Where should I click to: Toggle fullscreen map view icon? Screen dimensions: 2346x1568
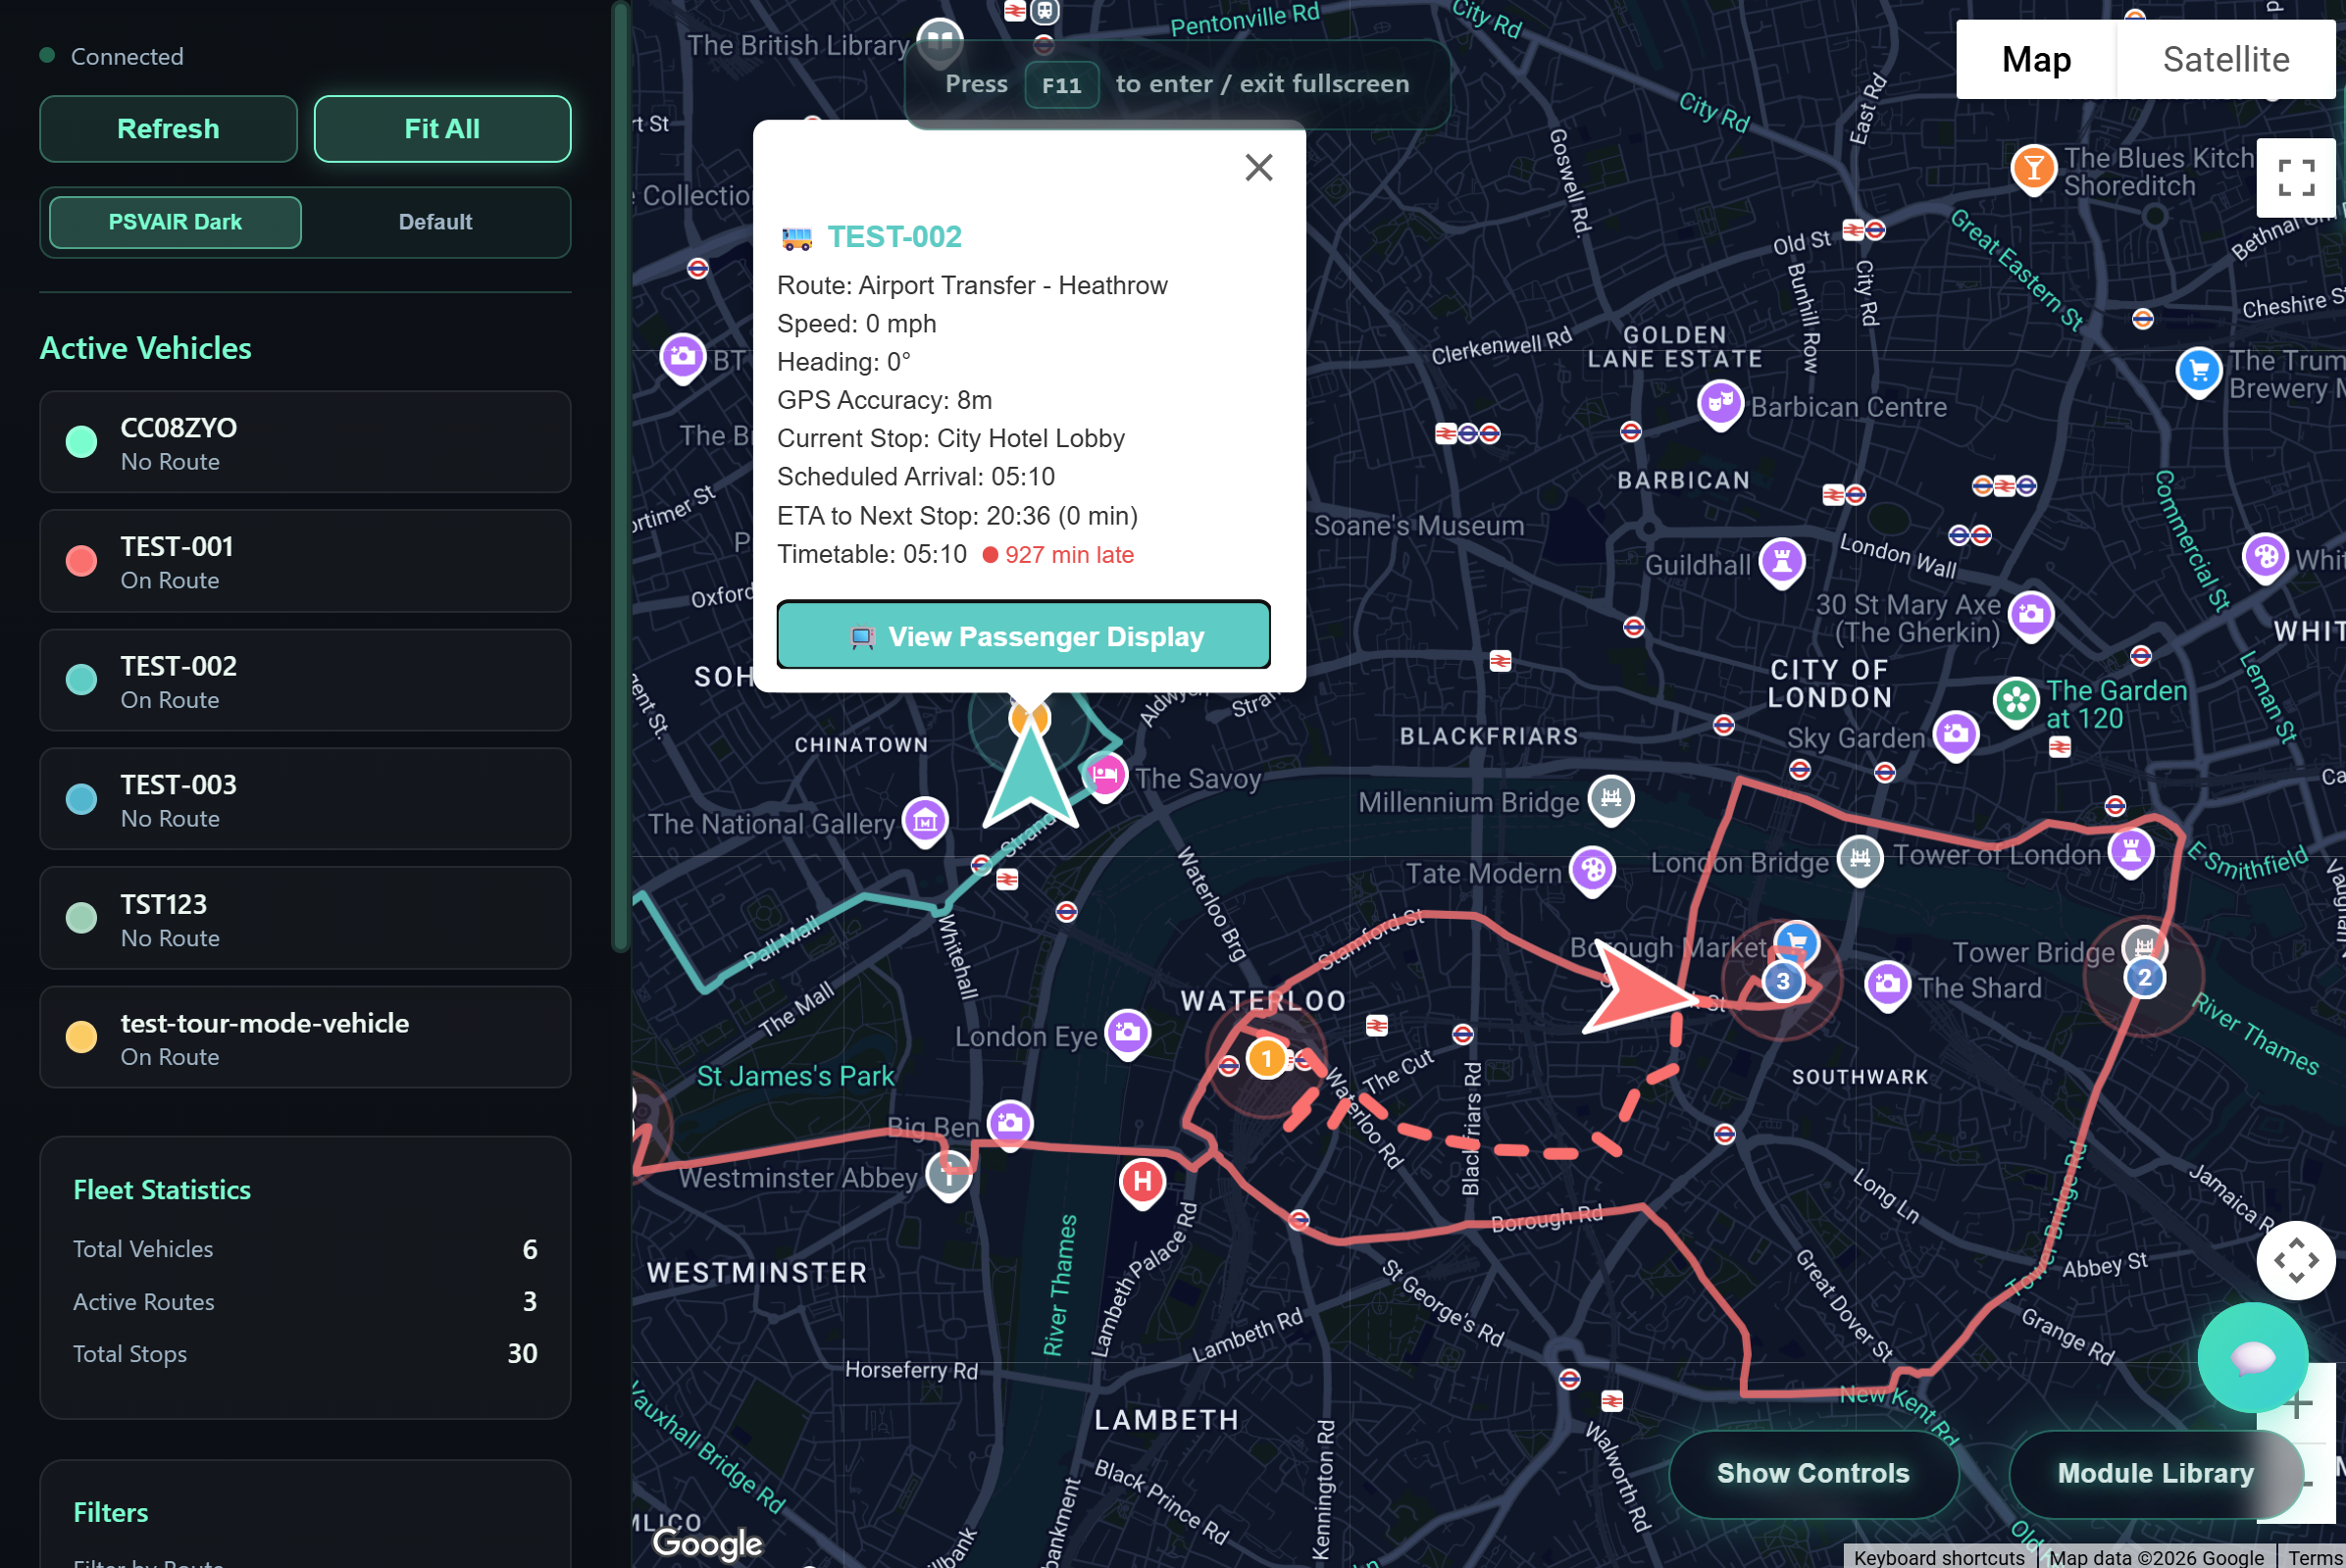[x=2296, y=177]
